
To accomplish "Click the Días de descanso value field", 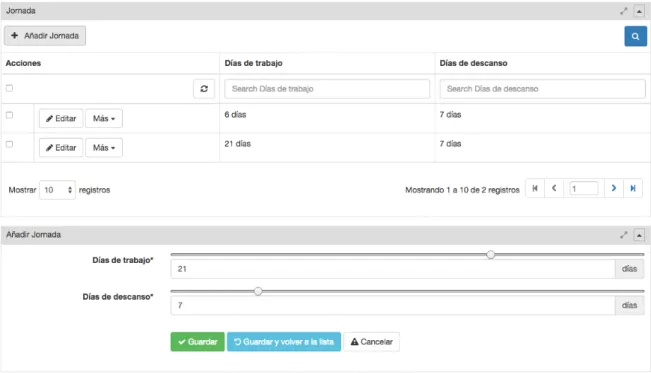I will [x=392, y=305].
